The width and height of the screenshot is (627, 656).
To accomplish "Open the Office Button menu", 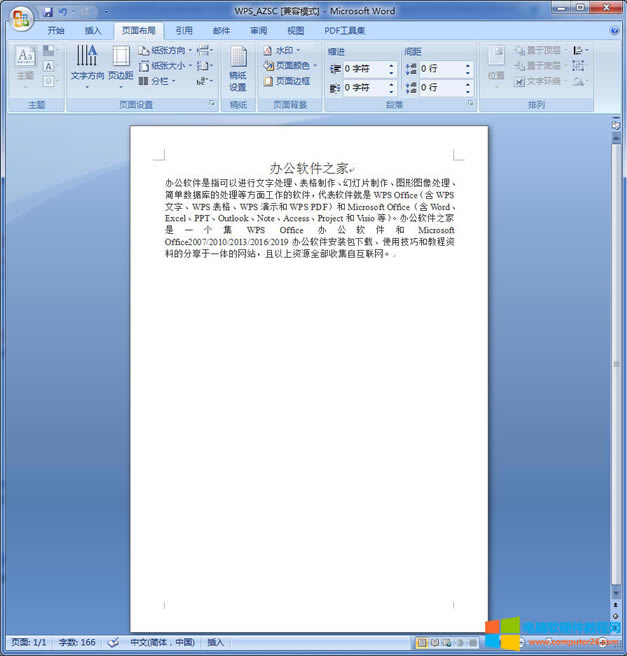I will (21, 18).
